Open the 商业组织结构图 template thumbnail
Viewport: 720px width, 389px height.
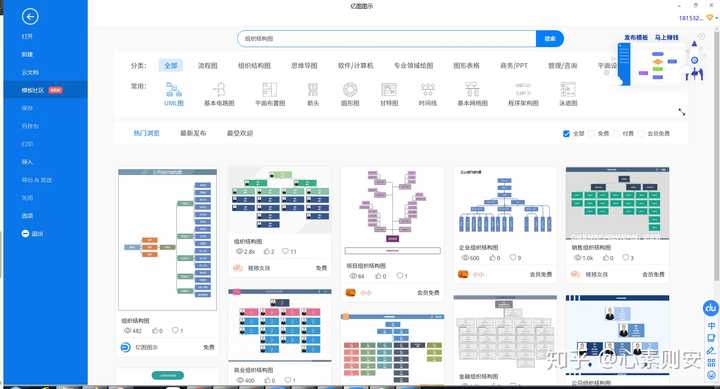tap(280, 326)
